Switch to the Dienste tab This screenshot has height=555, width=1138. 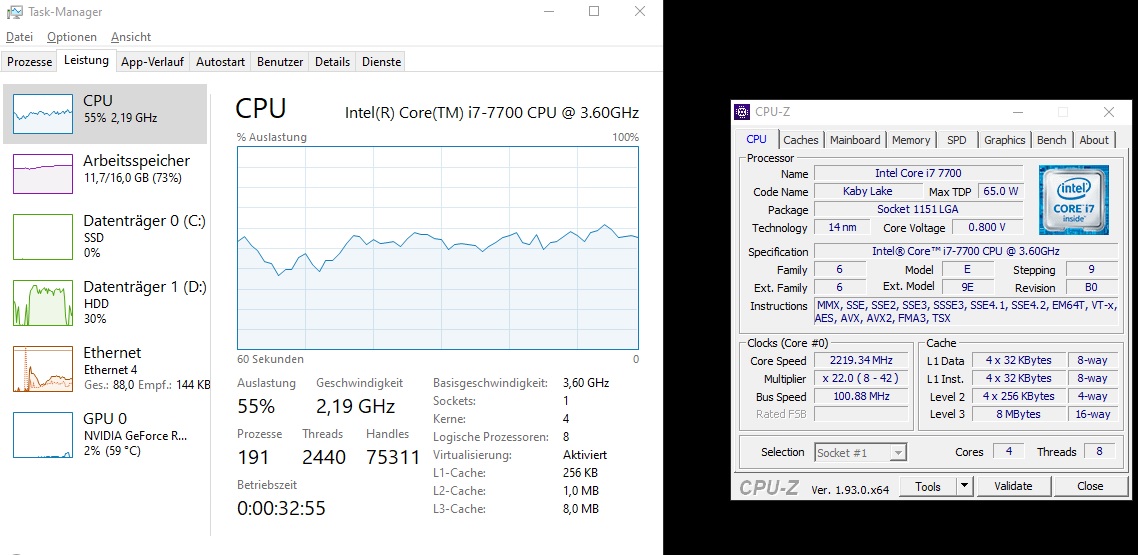381,62
